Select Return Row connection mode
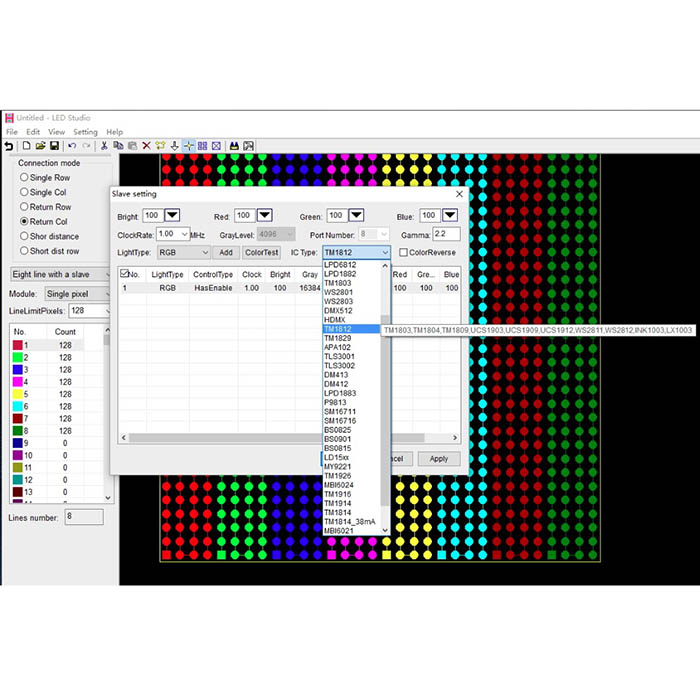700x700 pixels. 24,207
